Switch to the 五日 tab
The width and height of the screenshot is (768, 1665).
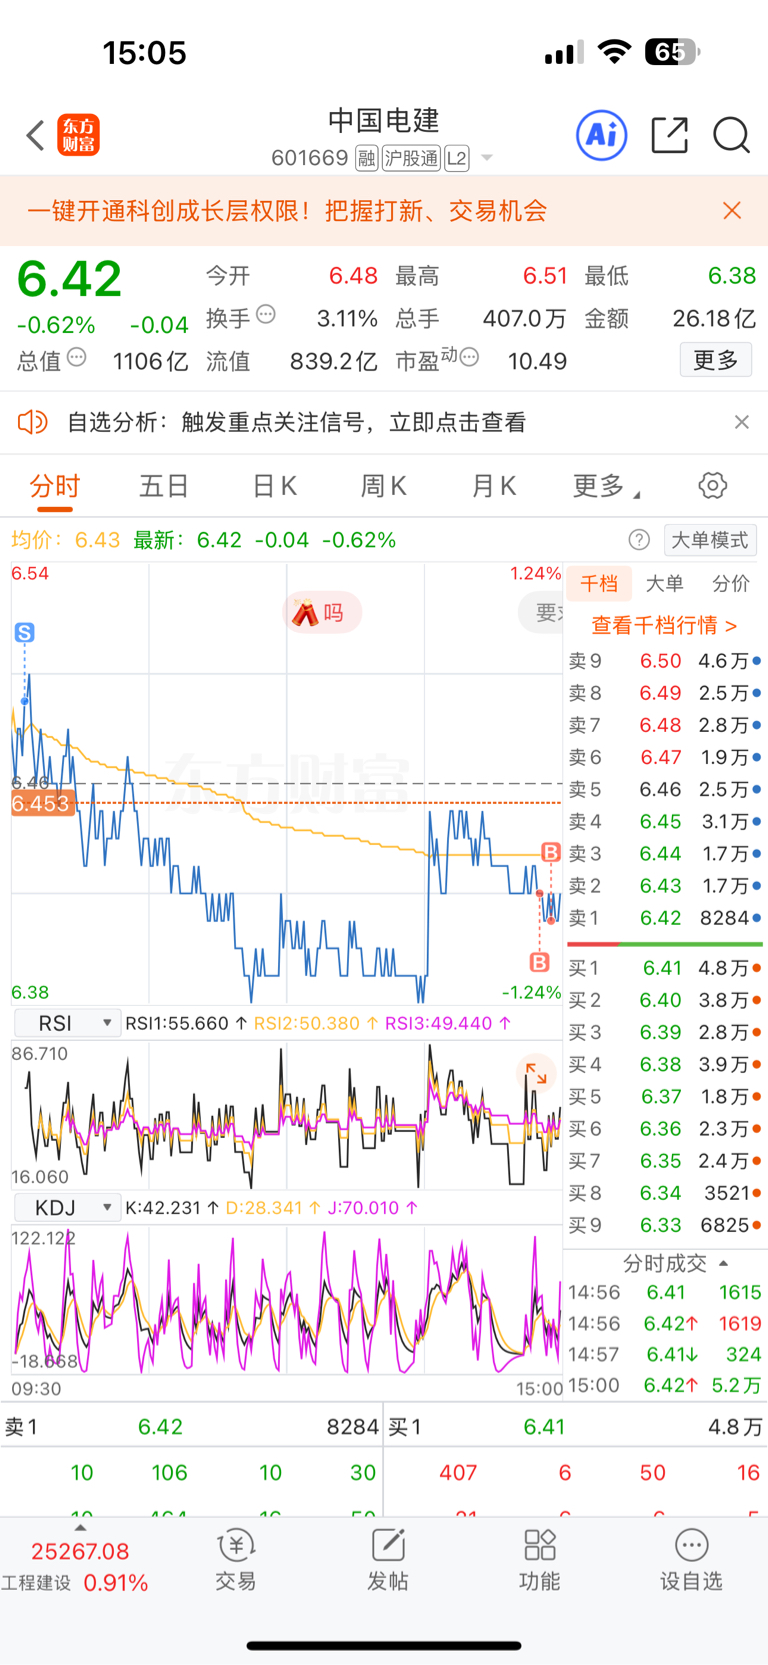[164, 487]
